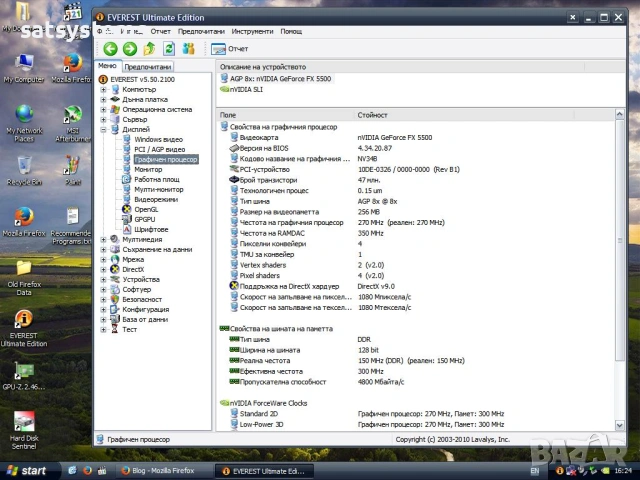Click the Standard 2D clocks row
The width and height of the screenshot is (640, 480).
[x=415, y=414]
